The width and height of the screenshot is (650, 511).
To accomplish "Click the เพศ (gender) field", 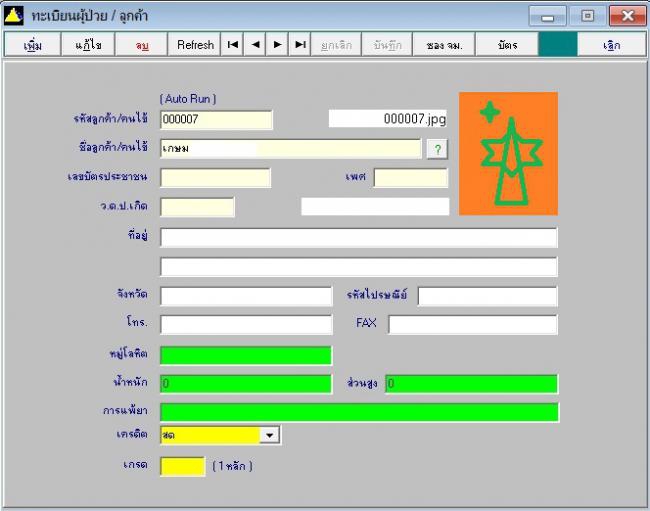I will [411, 178].
